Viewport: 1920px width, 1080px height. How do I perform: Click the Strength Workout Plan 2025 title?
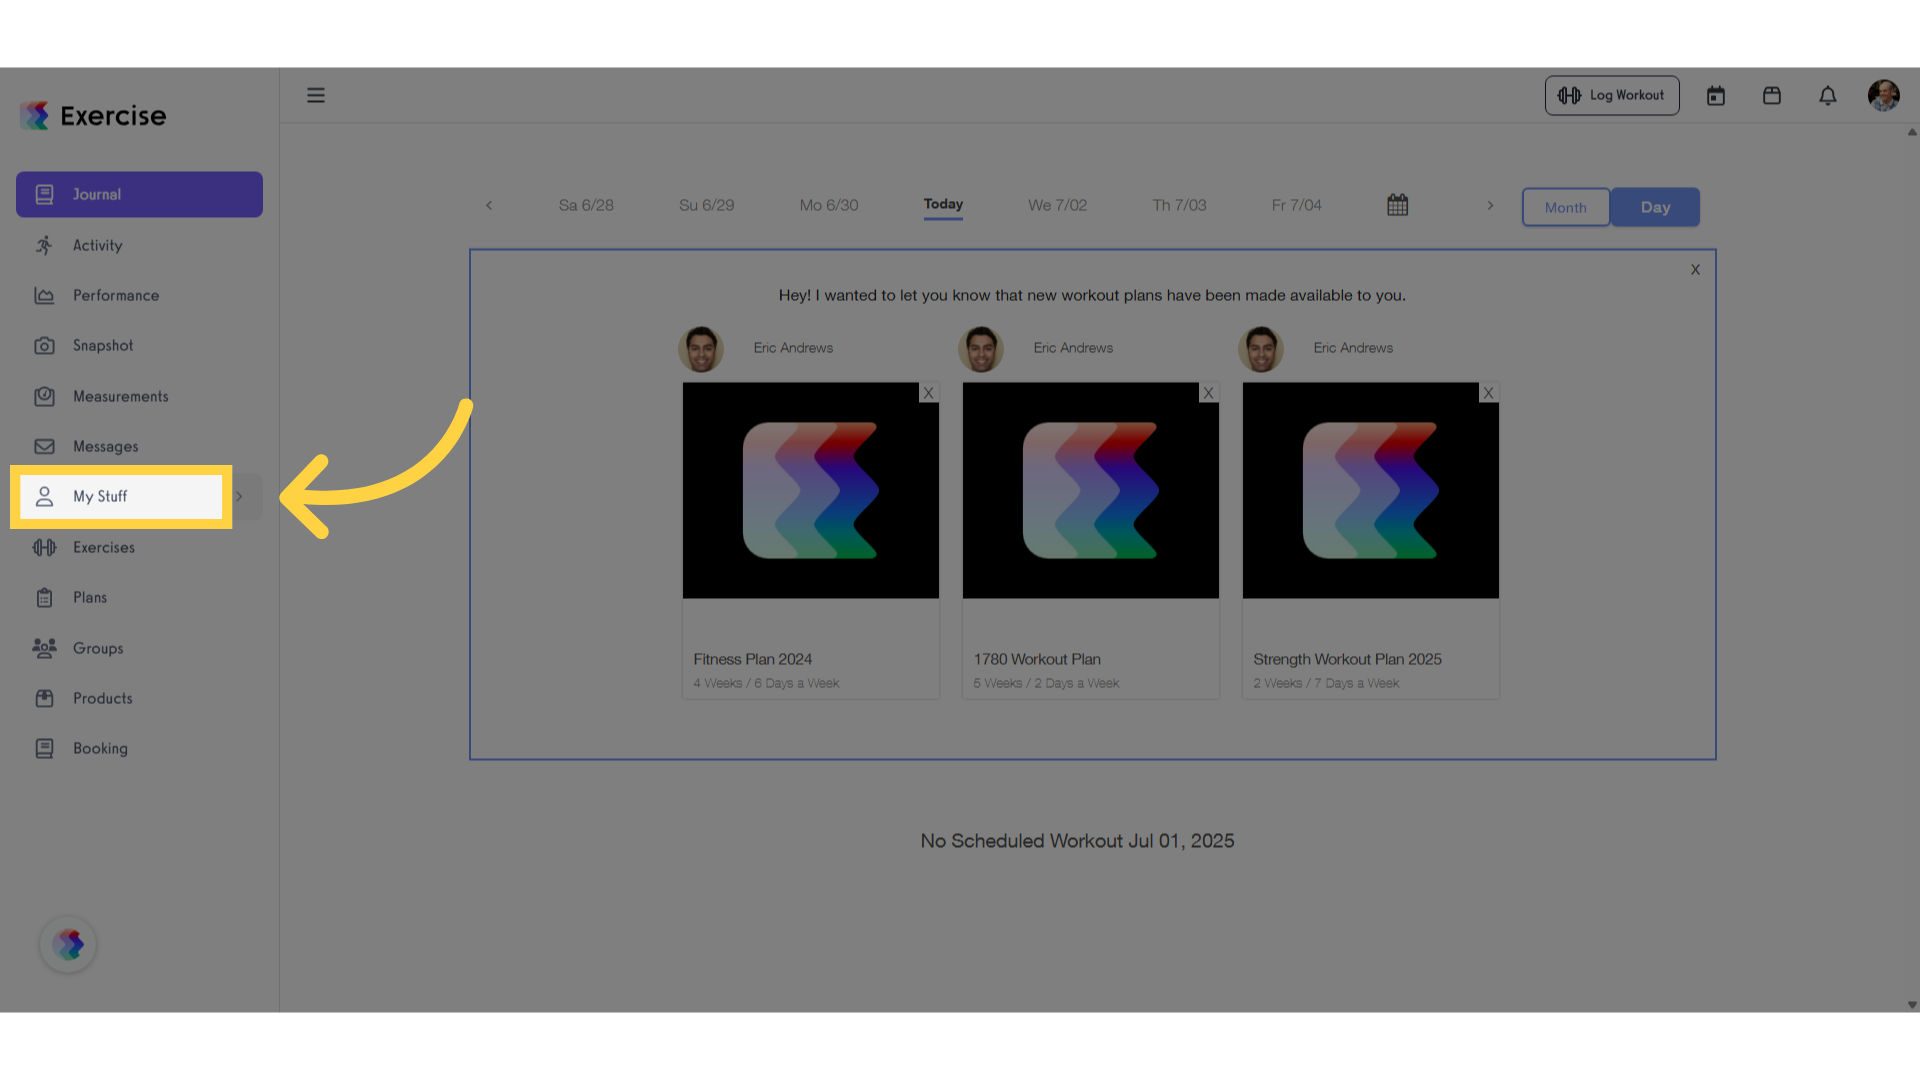(1348, 659)
